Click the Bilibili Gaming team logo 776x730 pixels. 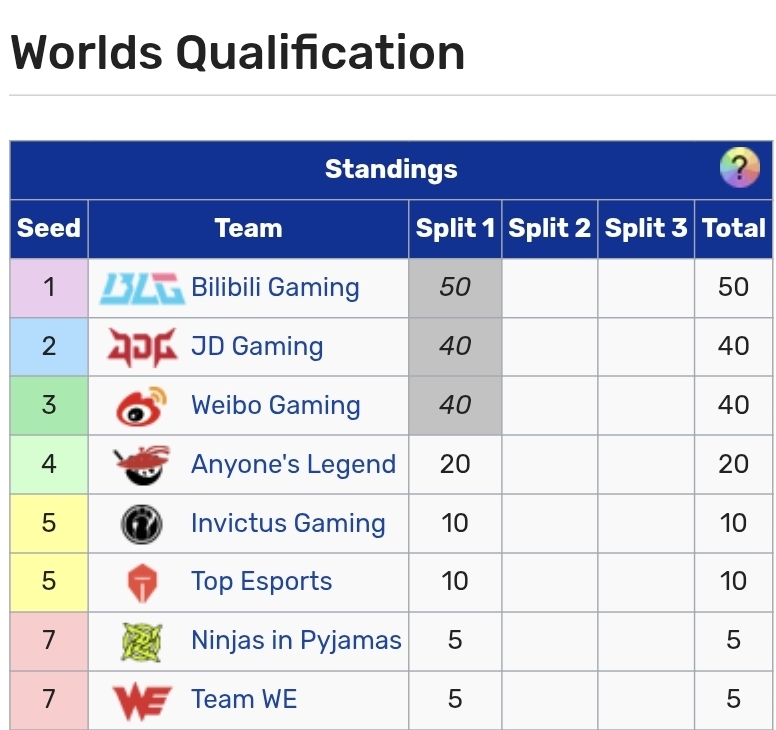(x=141, y=288)
